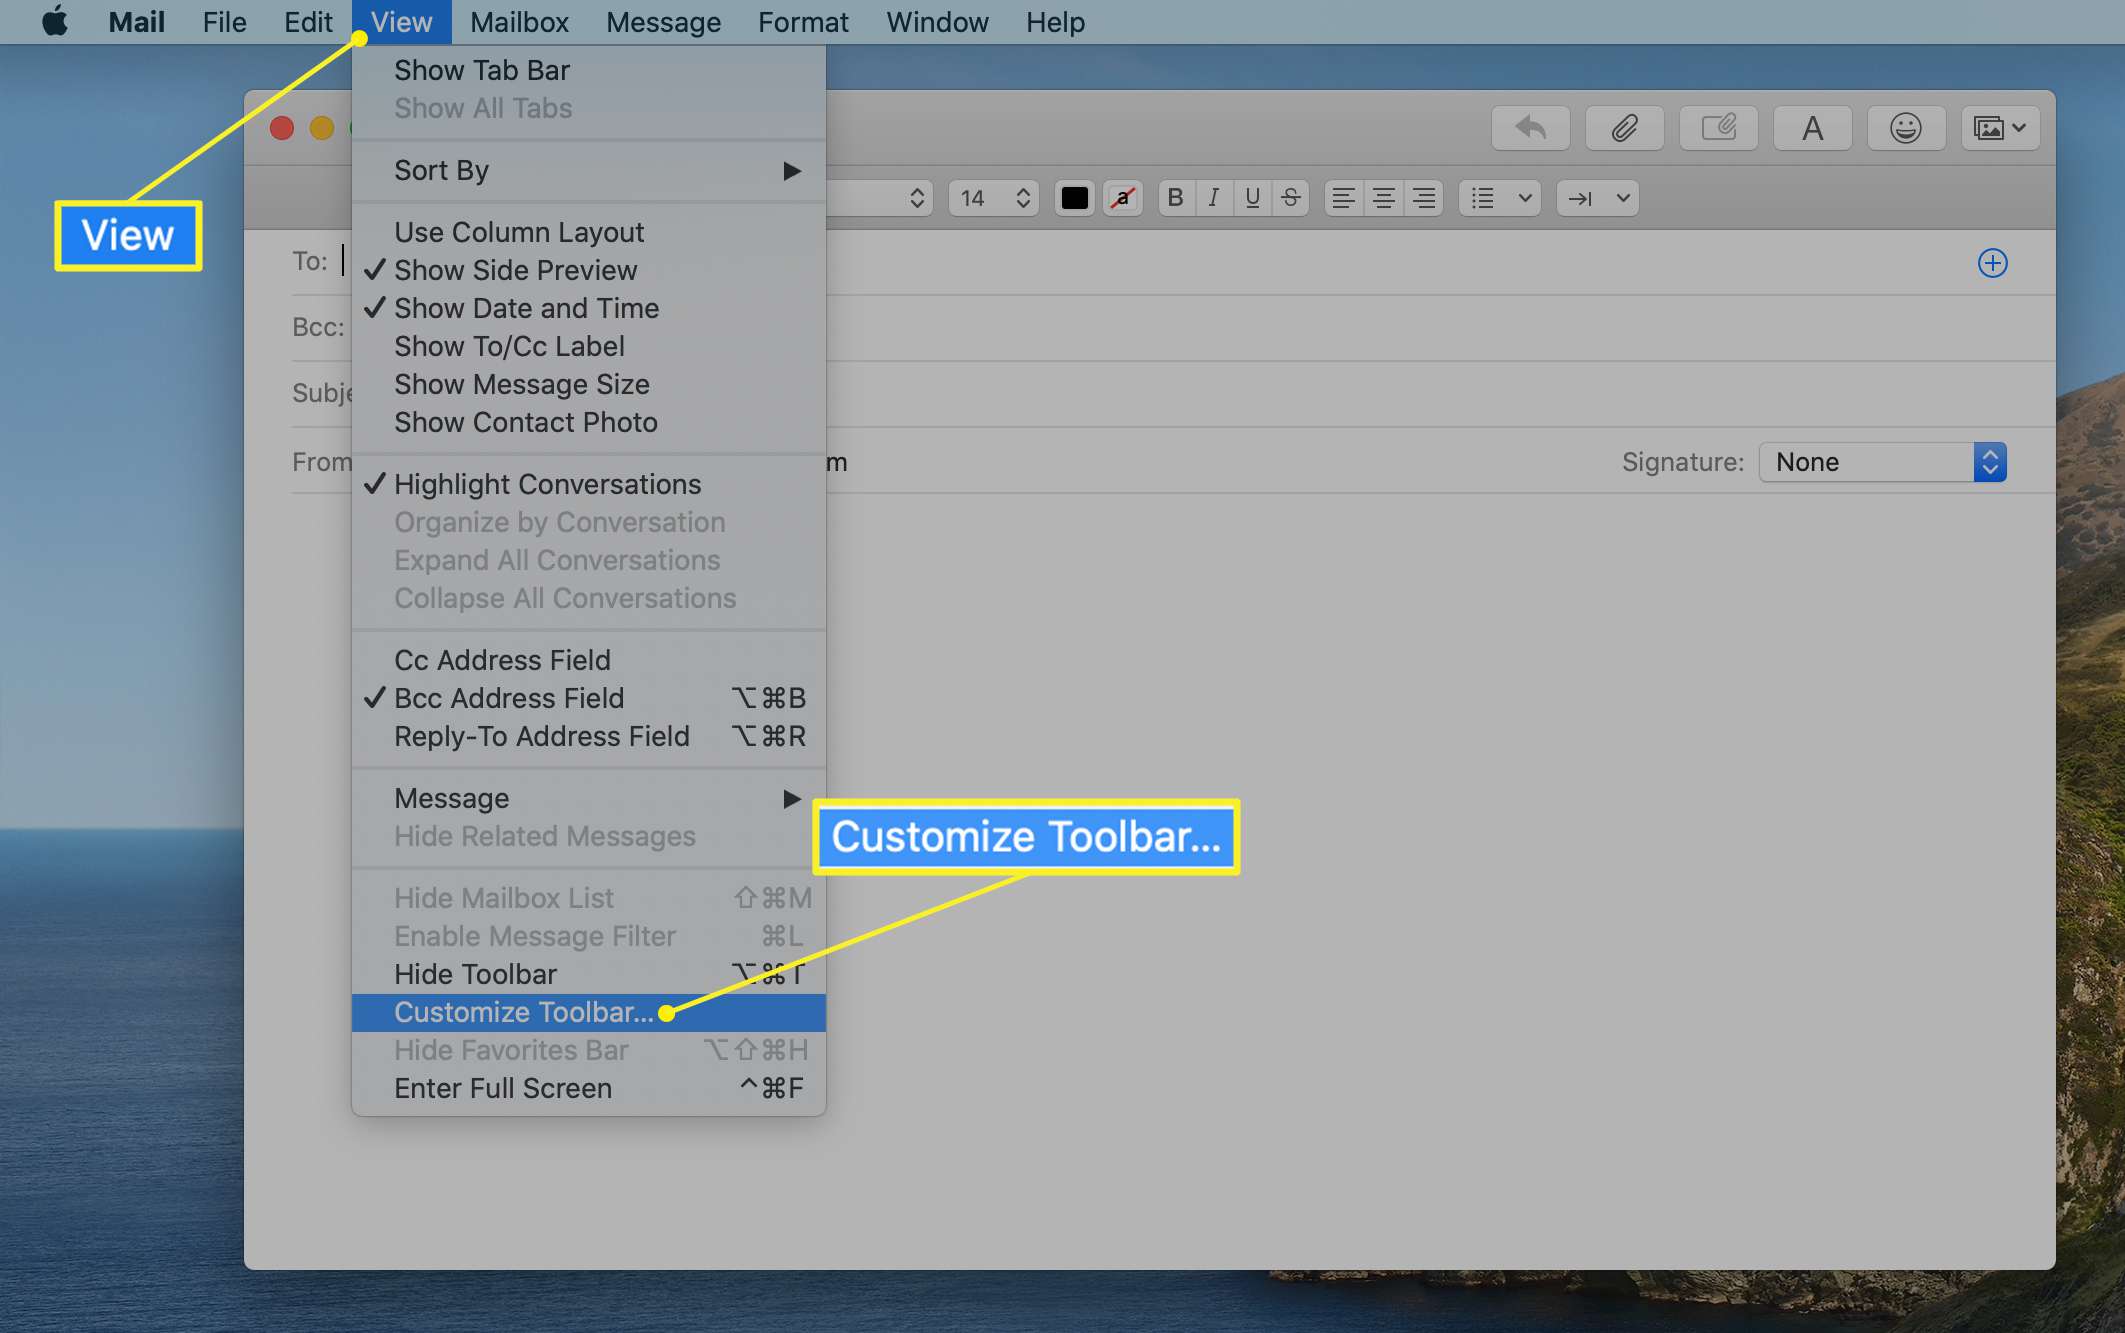This screenshot has height=1333, width=2125.
Task: Open the Signature None dropdown
Action: [1882, 462]
